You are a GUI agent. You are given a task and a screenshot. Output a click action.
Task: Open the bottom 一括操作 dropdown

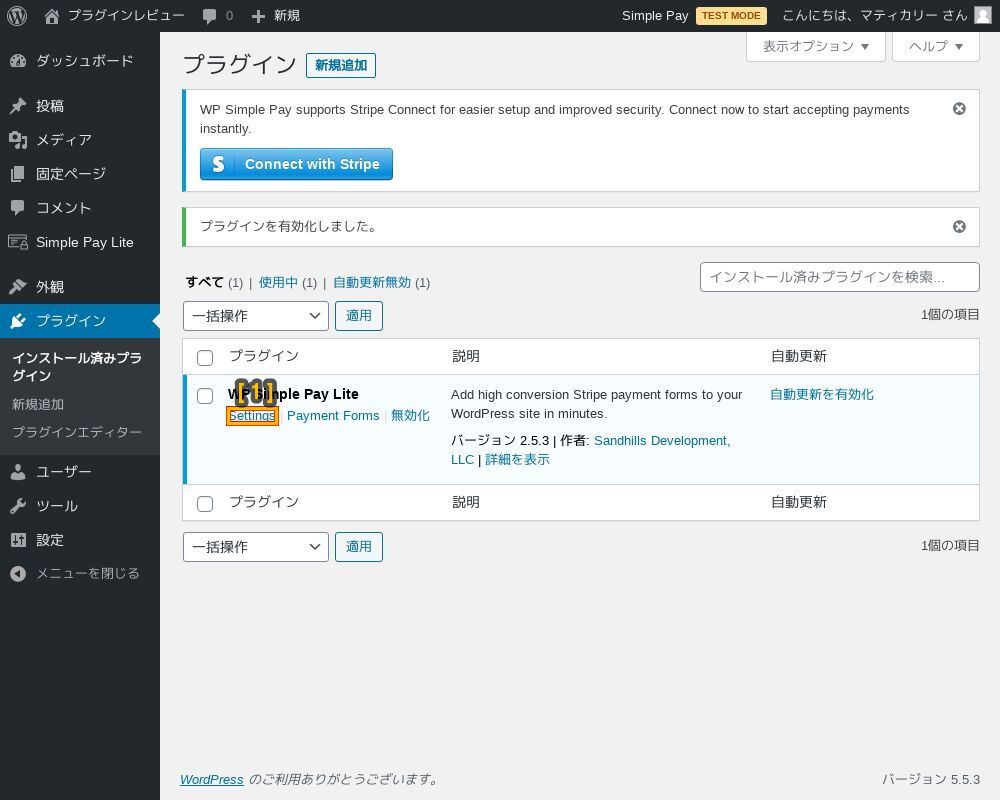(256, 547)
